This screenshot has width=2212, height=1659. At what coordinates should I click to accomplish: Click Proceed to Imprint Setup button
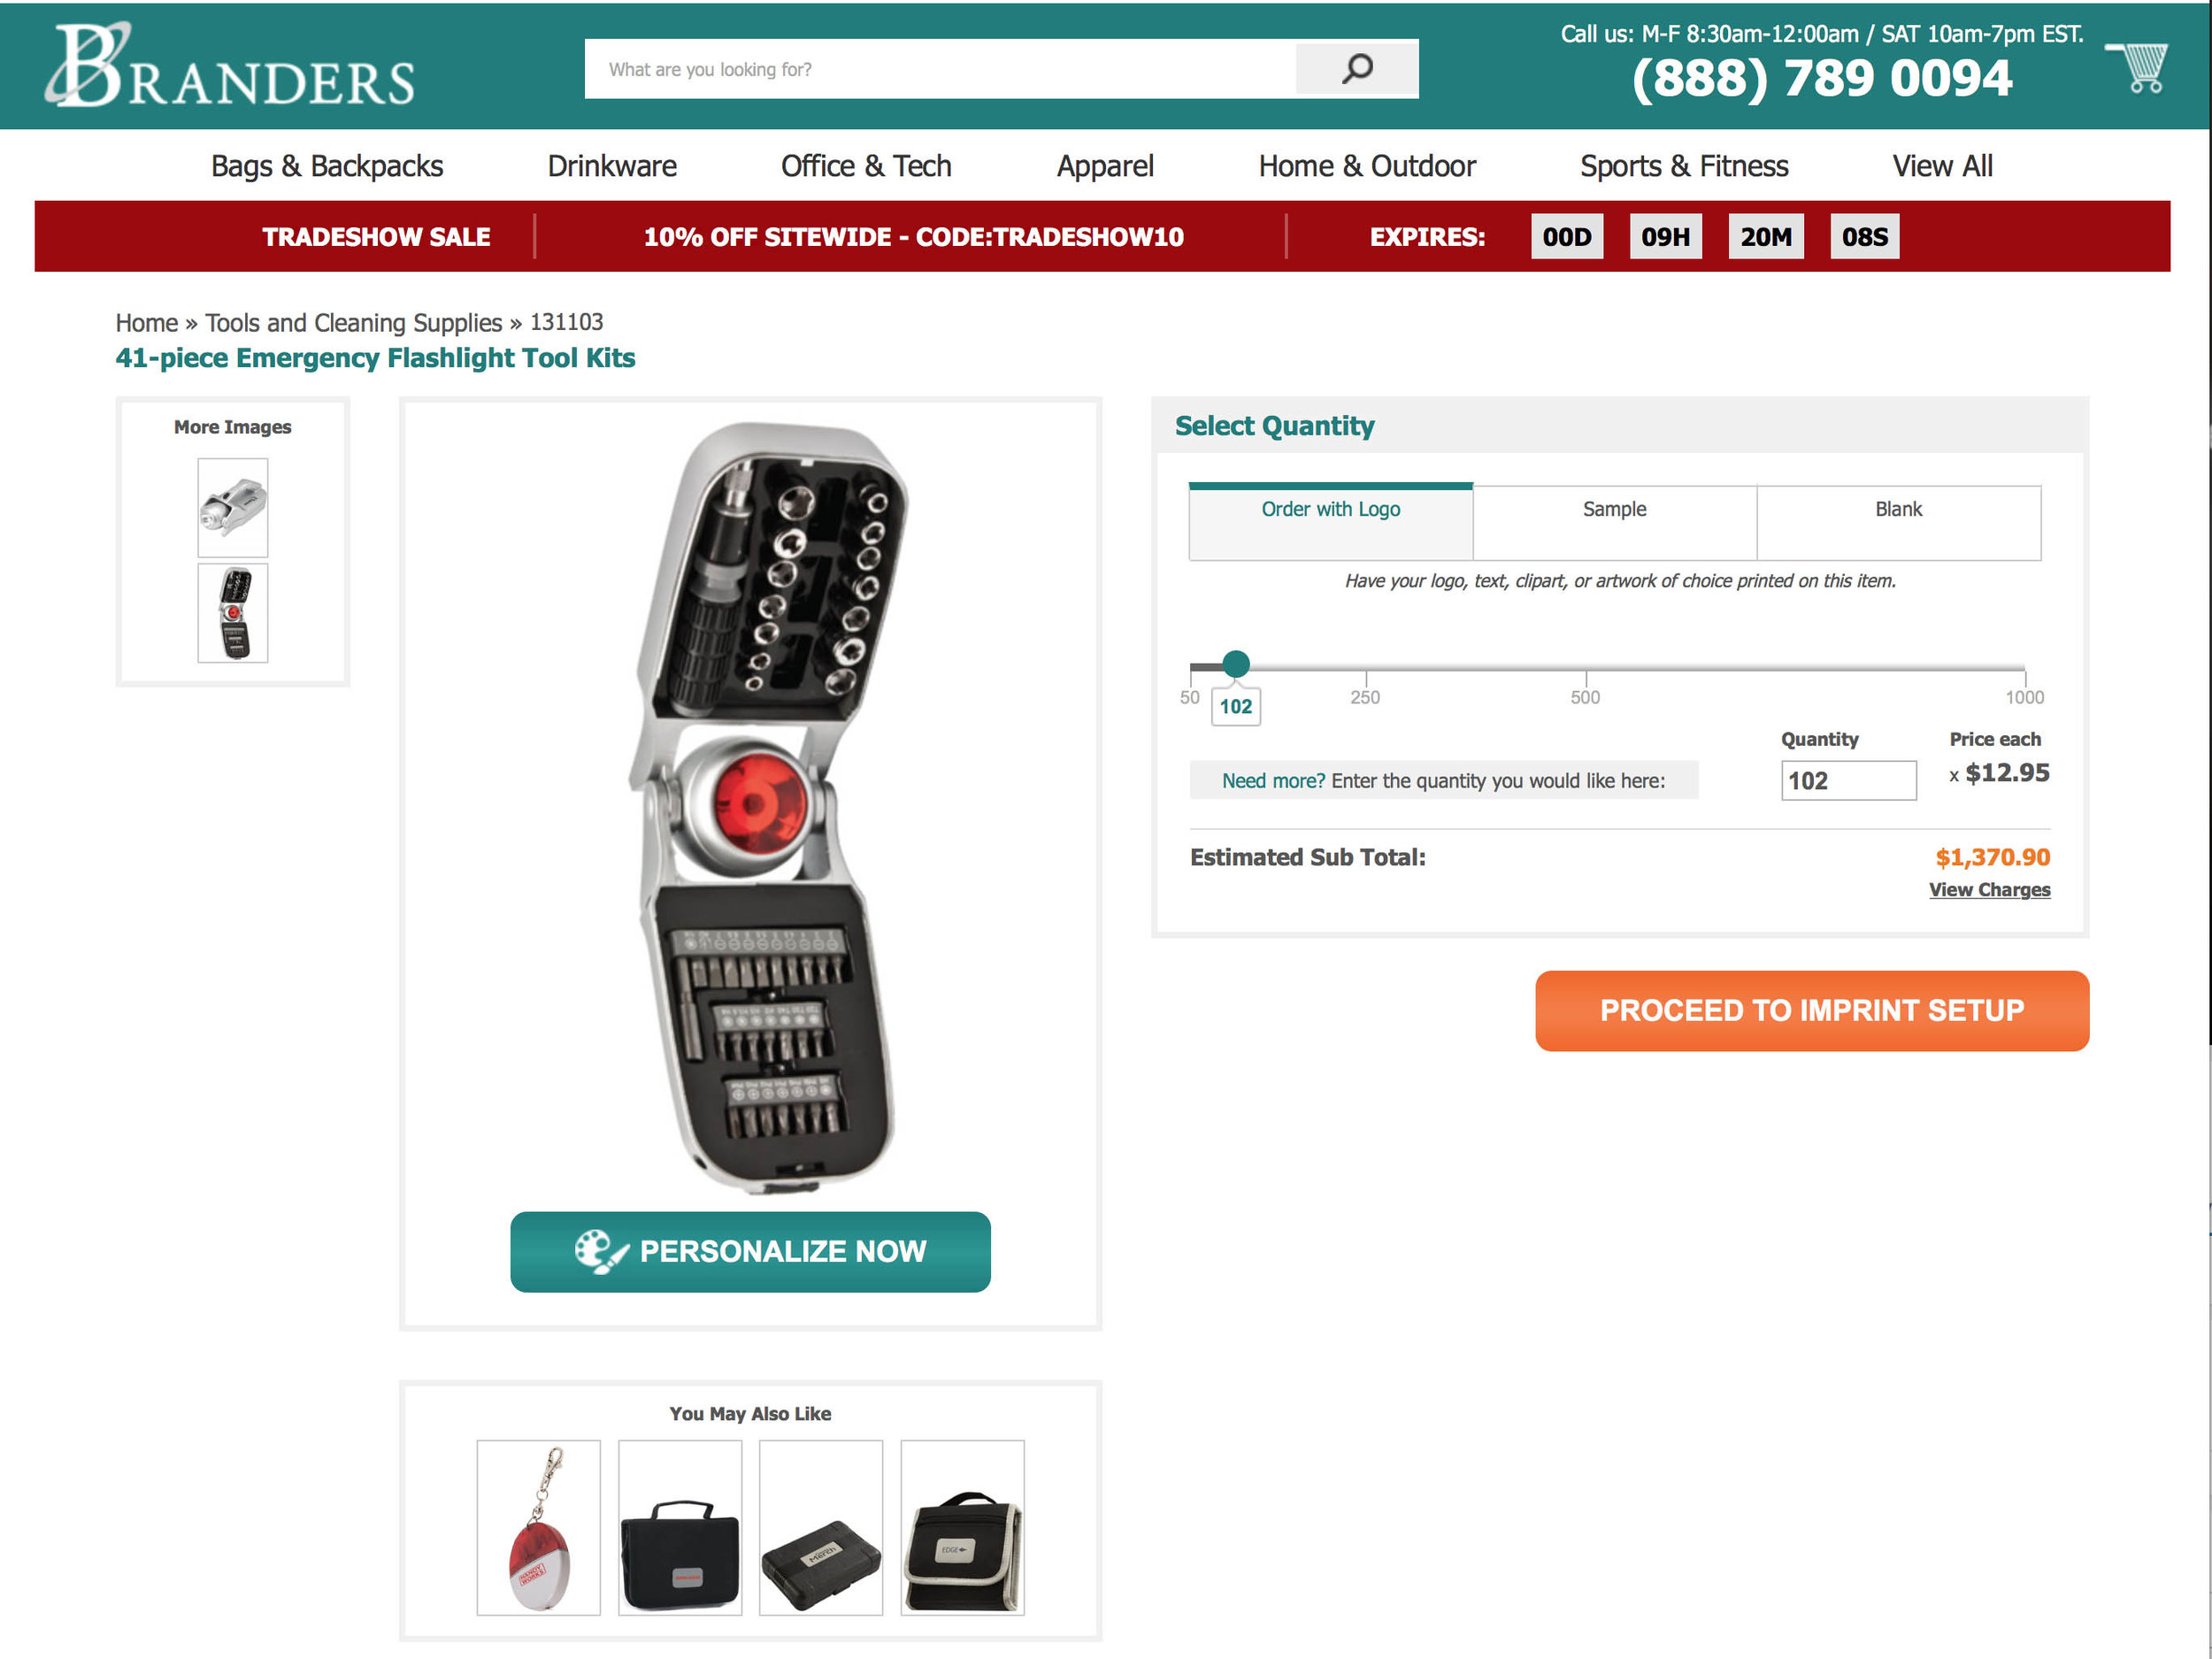pyautogui.click(x=1811, y=1010)
